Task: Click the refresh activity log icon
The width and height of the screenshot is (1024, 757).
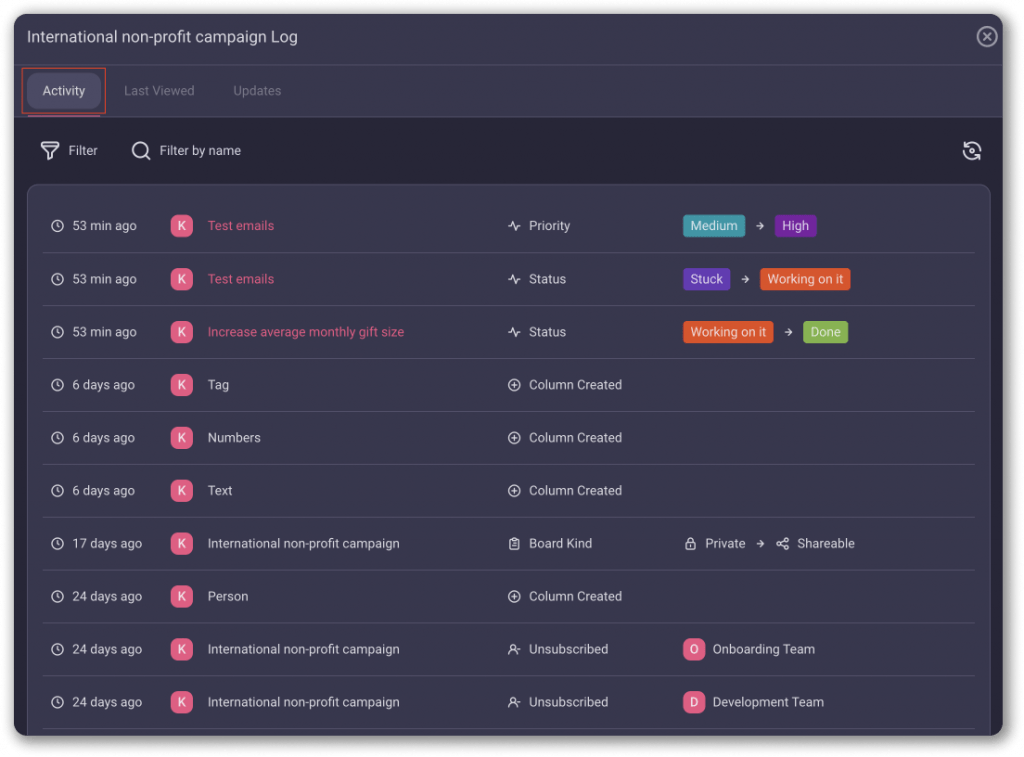Action: [971, 151]
